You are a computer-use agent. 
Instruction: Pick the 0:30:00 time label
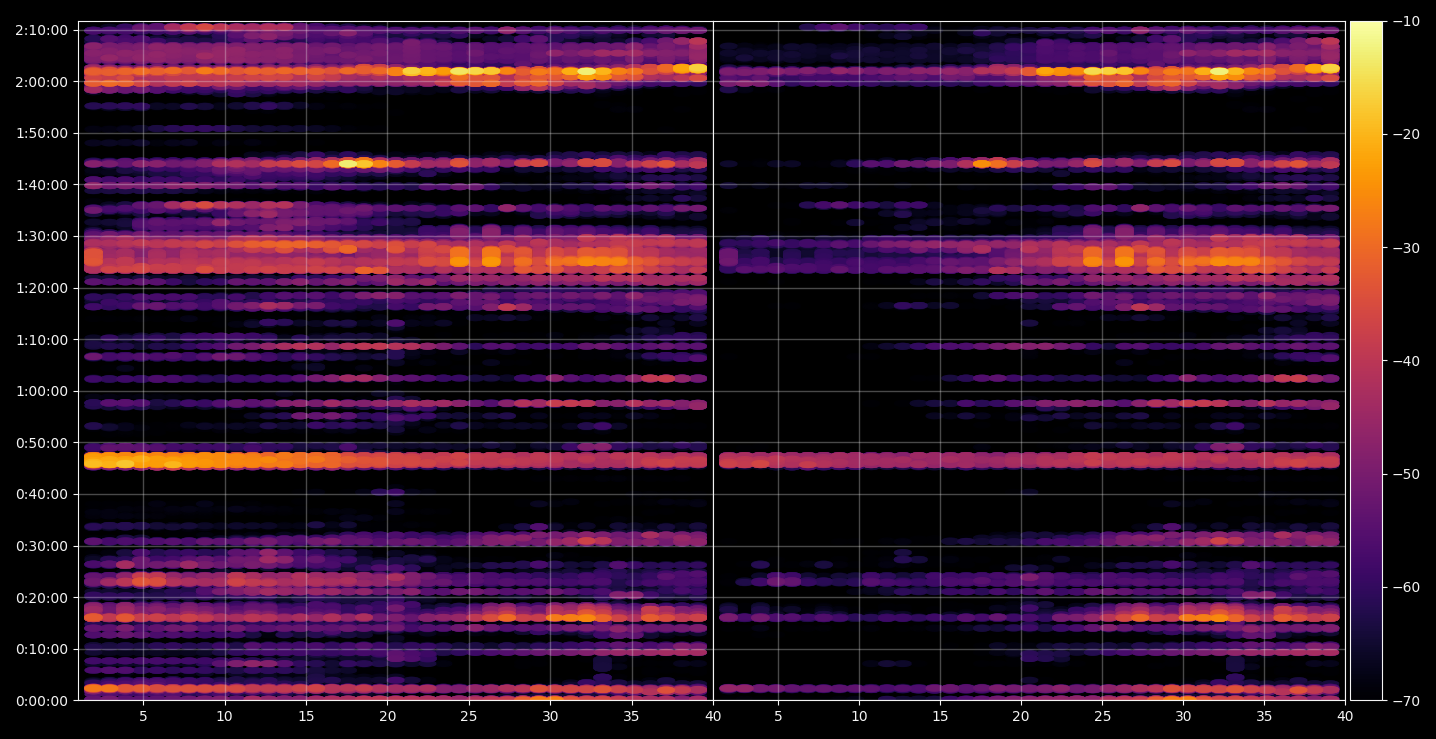pos(41,546)
